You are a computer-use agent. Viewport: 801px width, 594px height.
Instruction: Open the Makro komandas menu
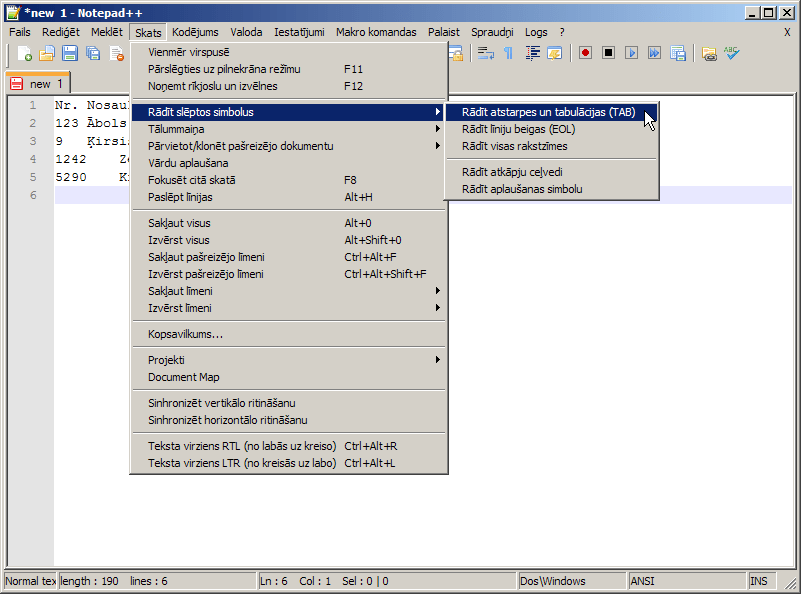(376, 32)
